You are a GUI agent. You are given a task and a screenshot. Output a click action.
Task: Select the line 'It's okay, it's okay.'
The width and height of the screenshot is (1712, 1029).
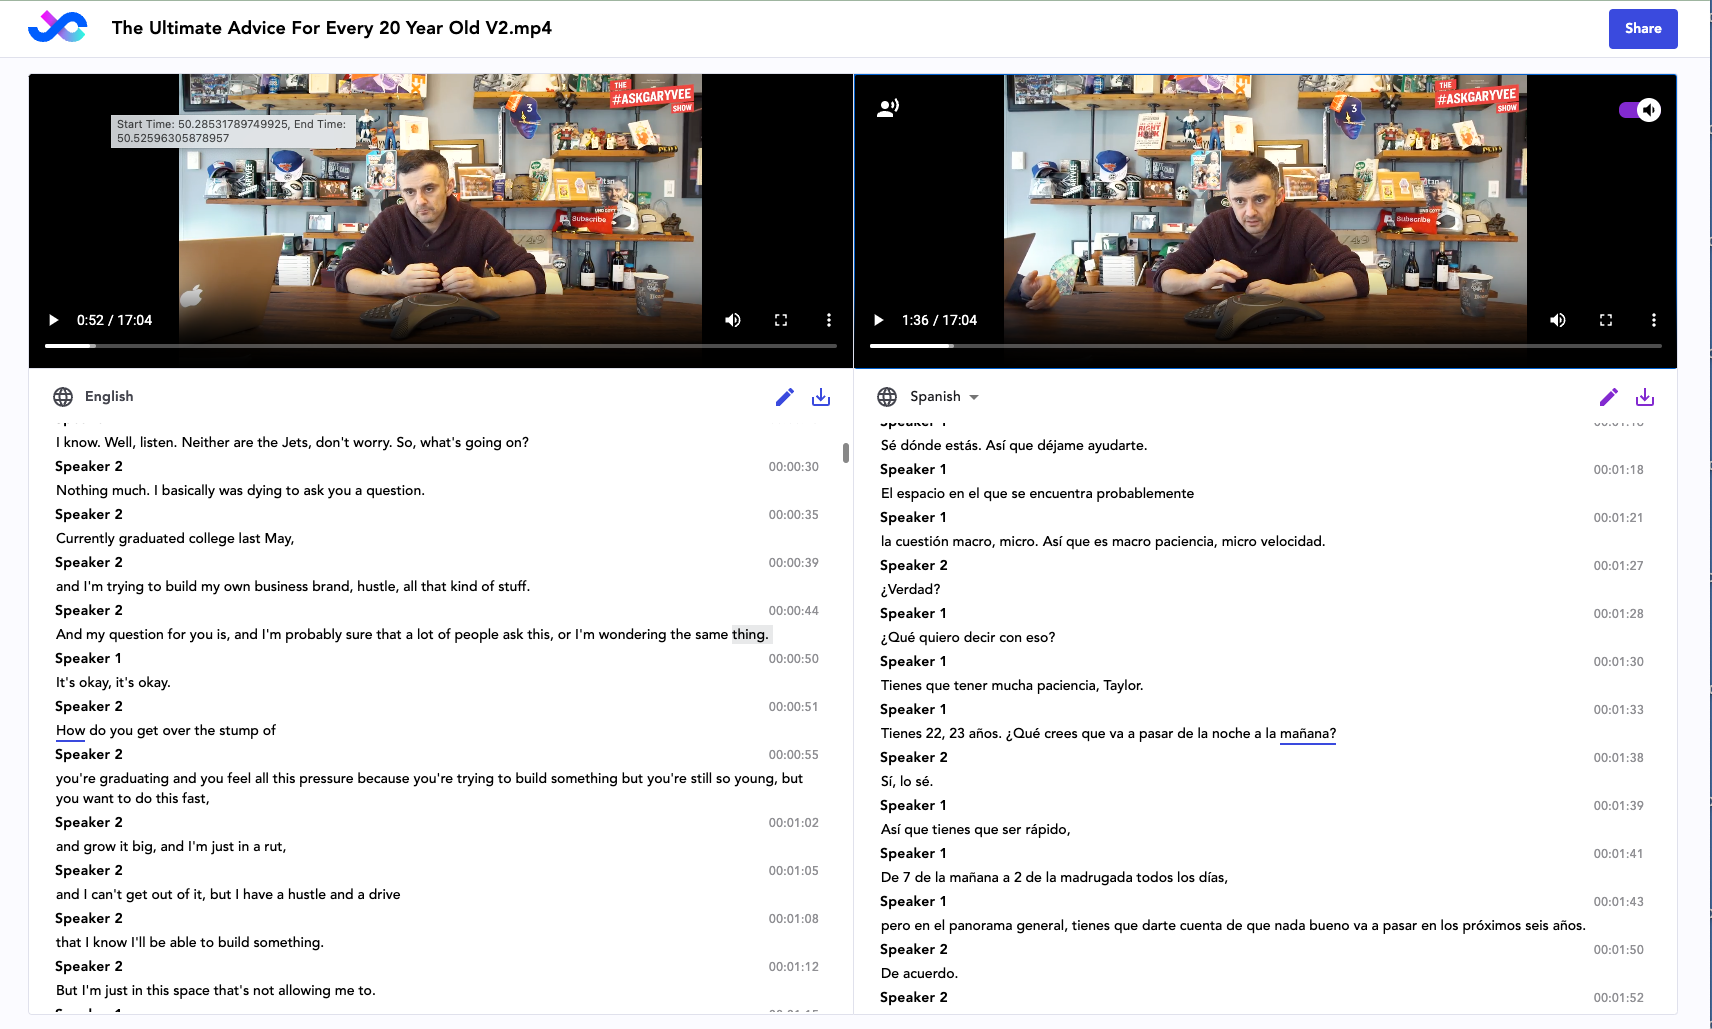113,682
